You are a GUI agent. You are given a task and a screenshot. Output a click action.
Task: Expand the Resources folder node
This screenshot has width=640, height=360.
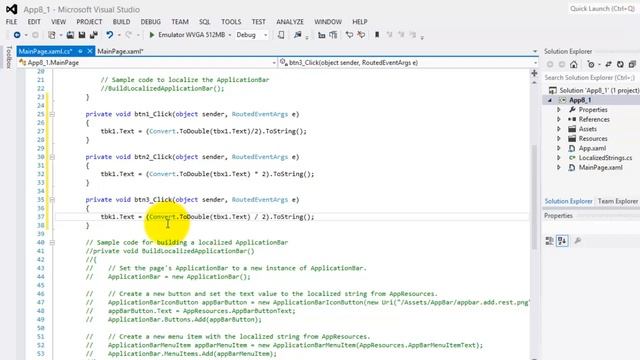[x=559, y=139]
